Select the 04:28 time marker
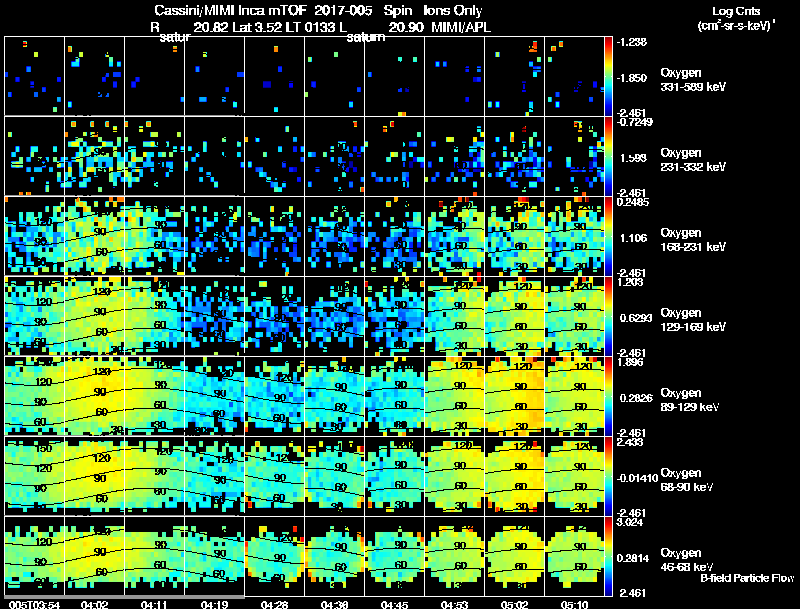The height and width of the screenshot is (609, 800). coord(274,604)
